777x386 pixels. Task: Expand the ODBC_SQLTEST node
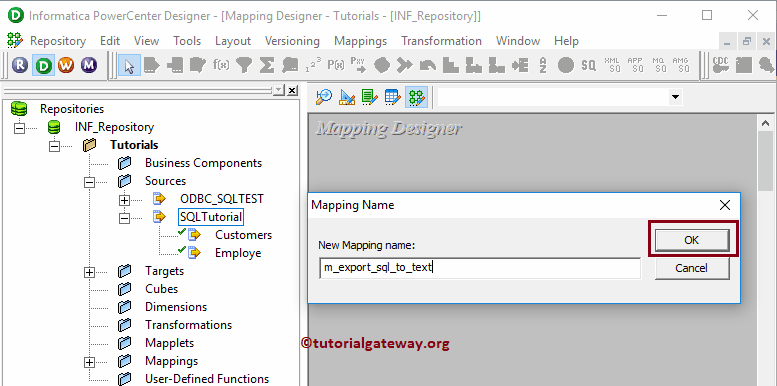[x=124, y=200]
